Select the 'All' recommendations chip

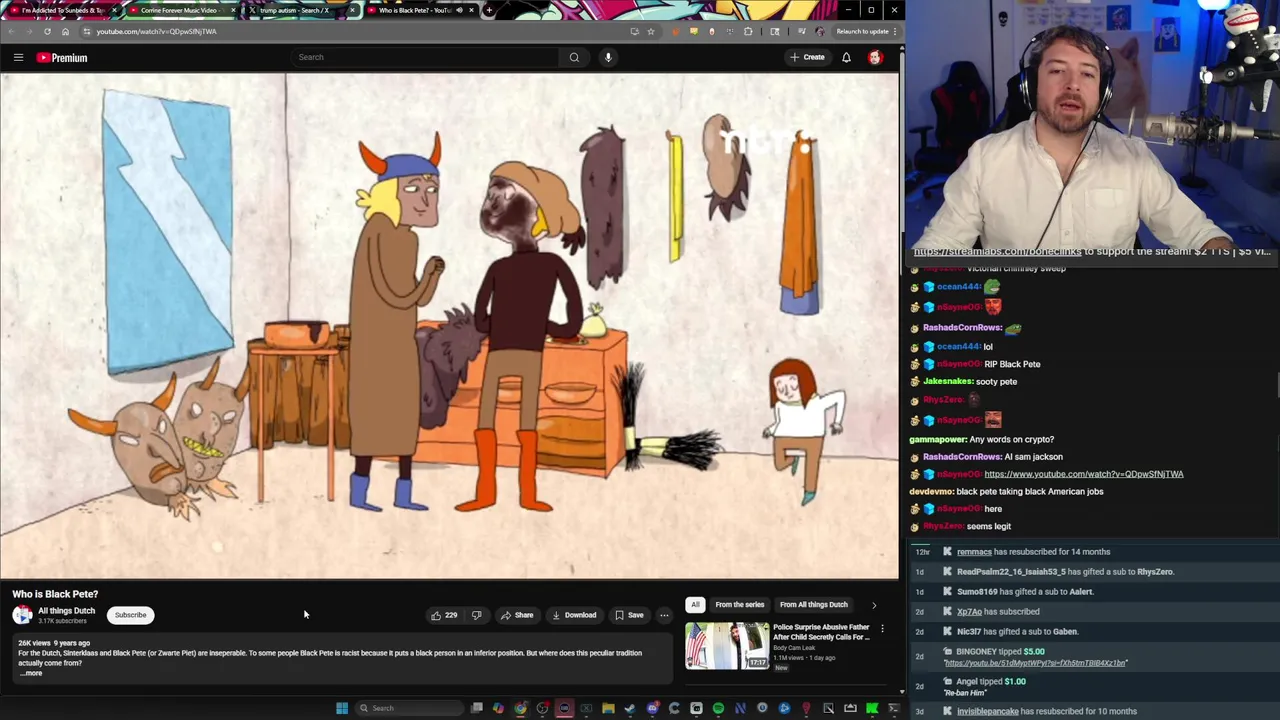(x=695, y=604)
